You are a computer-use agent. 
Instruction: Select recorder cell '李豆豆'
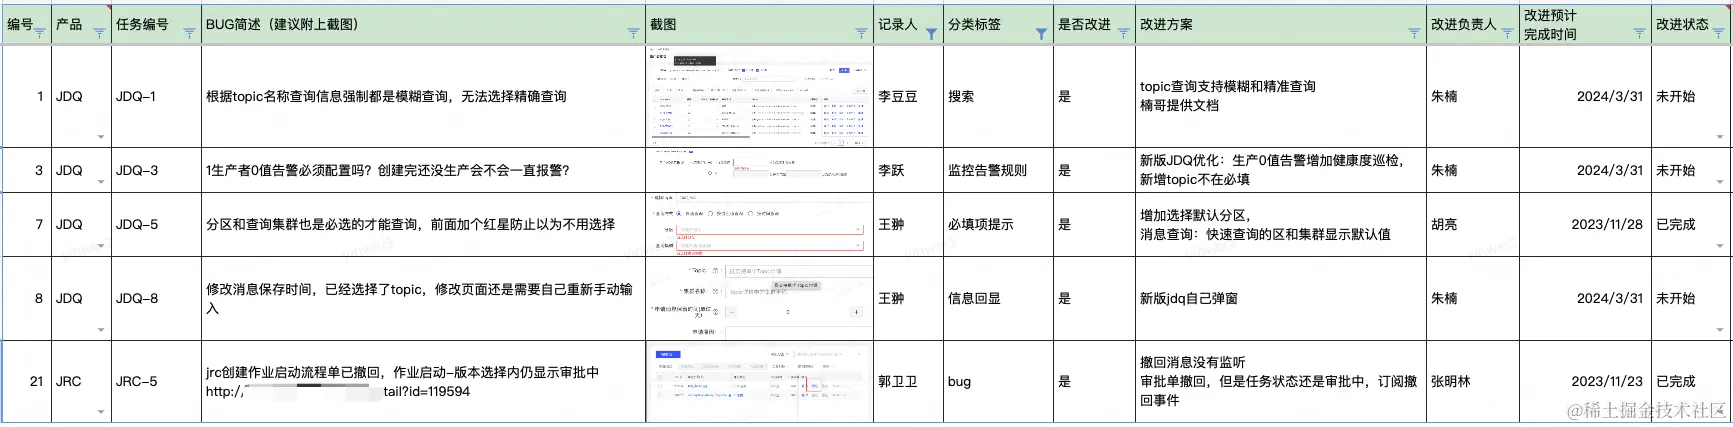[x=908, y=97]
